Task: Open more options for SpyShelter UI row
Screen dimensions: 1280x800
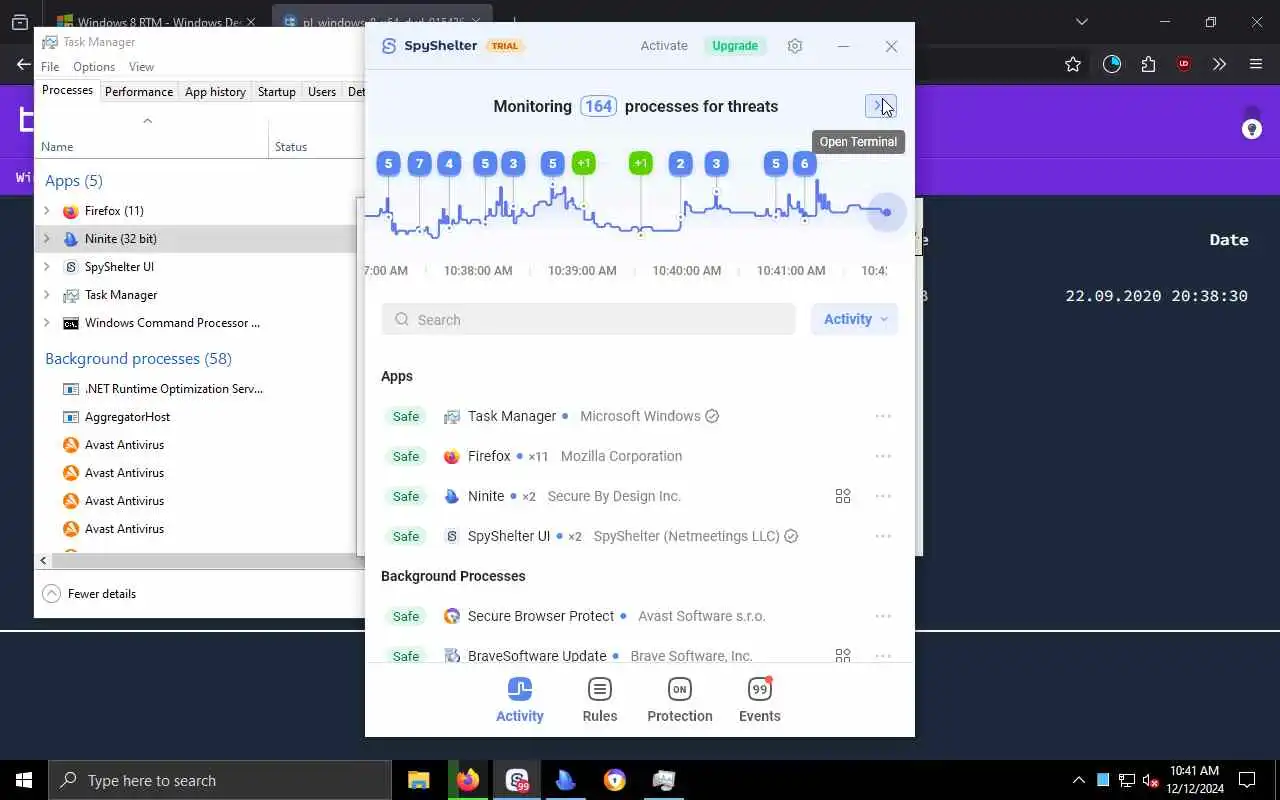Action: (x=883, y=536)
